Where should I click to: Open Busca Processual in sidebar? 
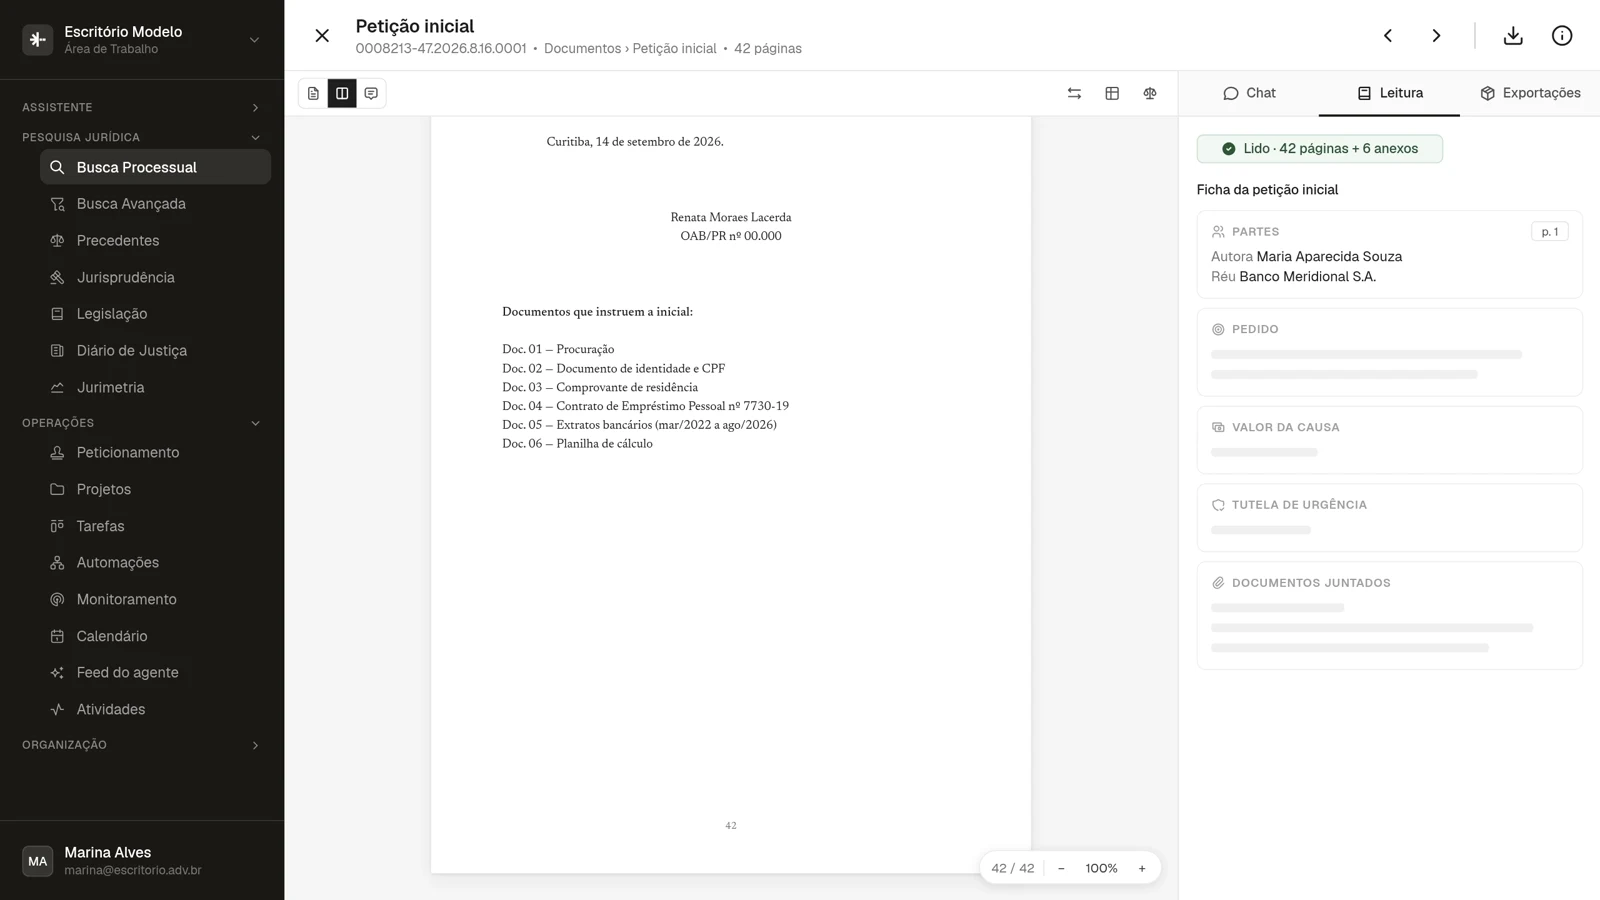(x=155, y=167)
